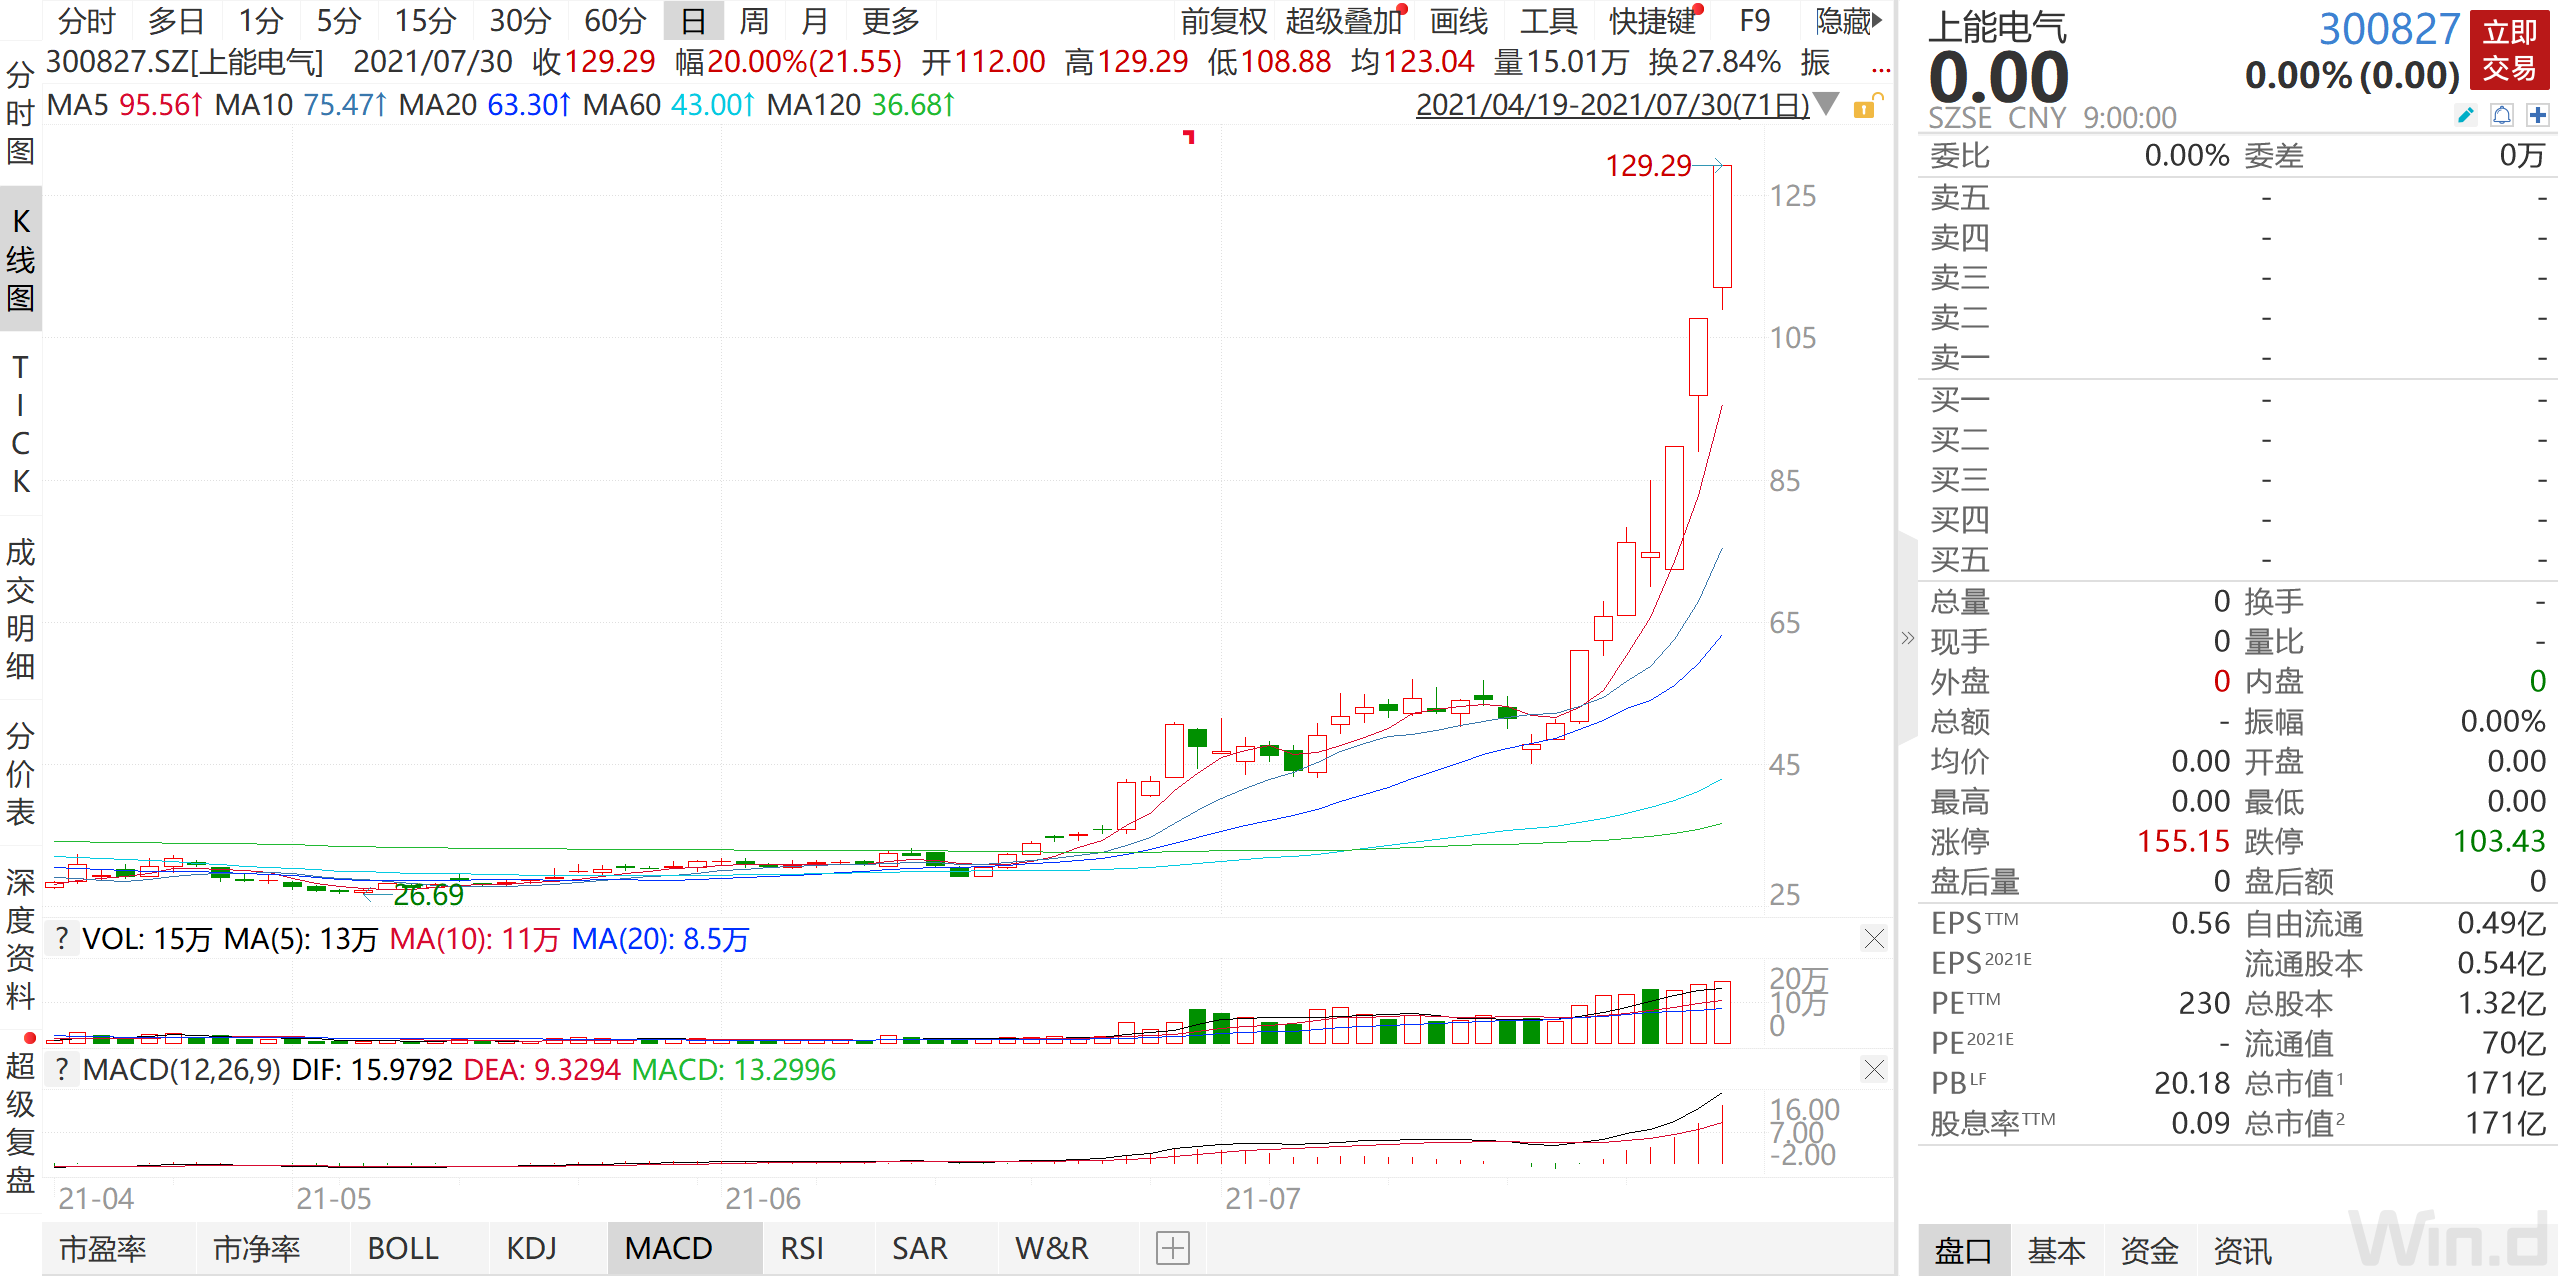
Task: Switch to 多日 multi-day period
Action: (176, 20)
